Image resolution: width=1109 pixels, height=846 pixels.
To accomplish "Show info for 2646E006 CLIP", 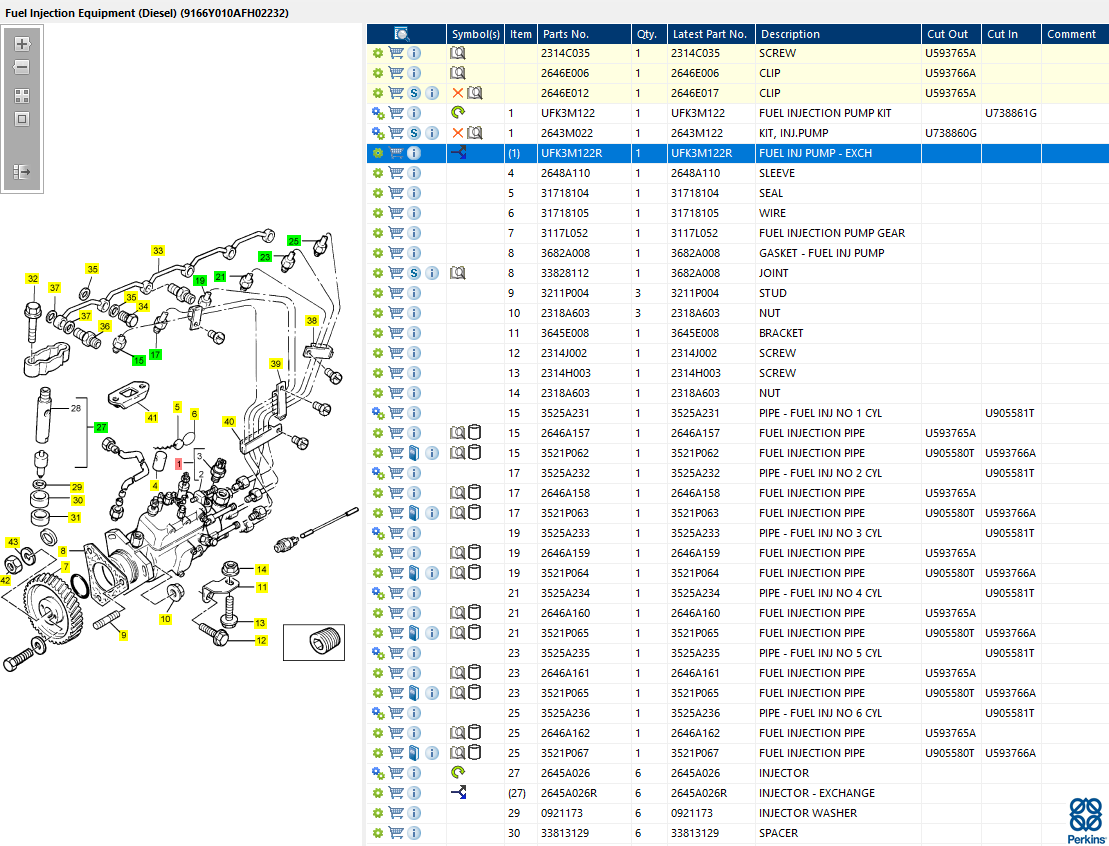I will tap(414, 73).
